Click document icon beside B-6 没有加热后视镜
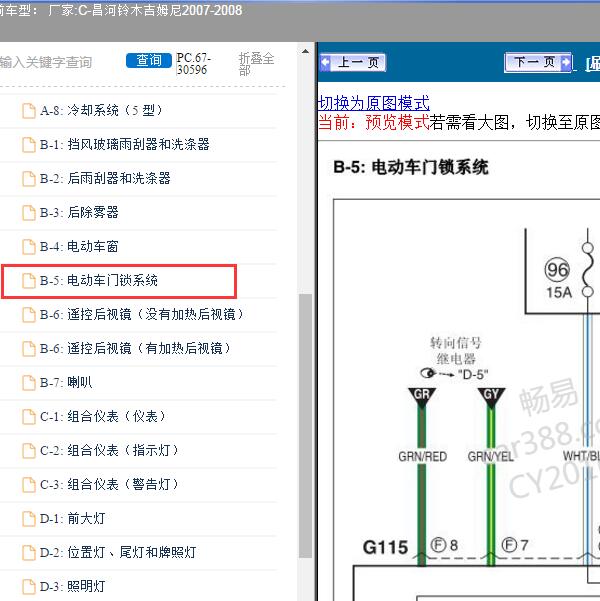 tap(29, 315)
